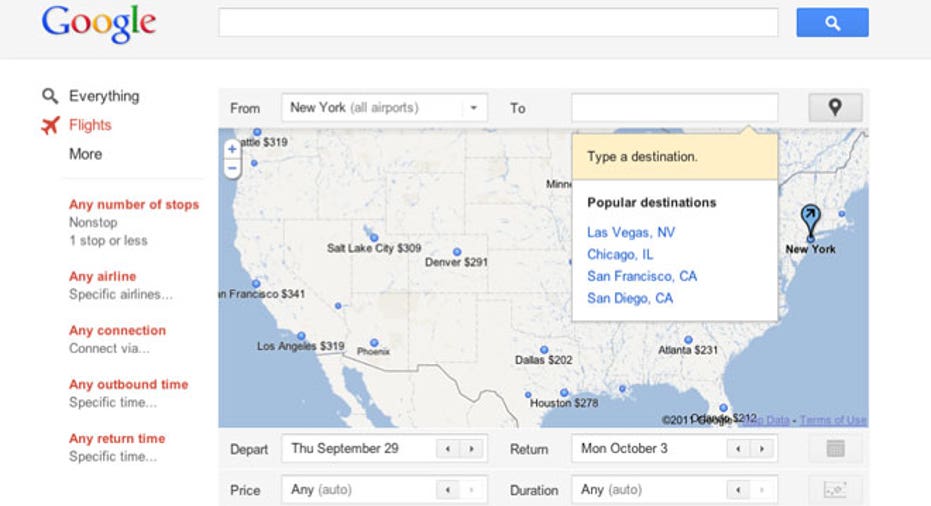Open the calendar icon beside Return date
The width and height of the screenshot is (931, 506).
coord(835,448)
